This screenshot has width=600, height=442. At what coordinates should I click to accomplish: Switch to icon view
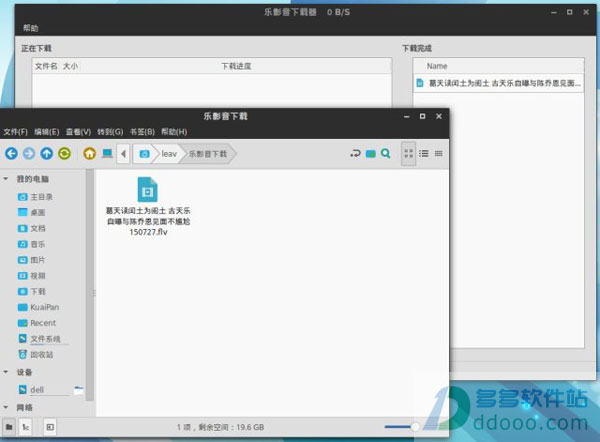pyautogui.click(x=408, y=154)
